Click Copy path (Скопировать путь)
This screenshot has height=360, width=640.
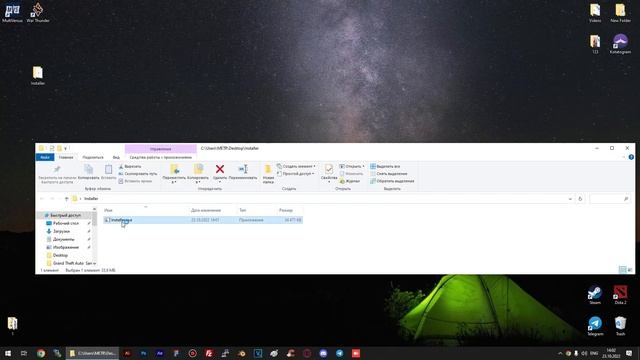(138, 174)
